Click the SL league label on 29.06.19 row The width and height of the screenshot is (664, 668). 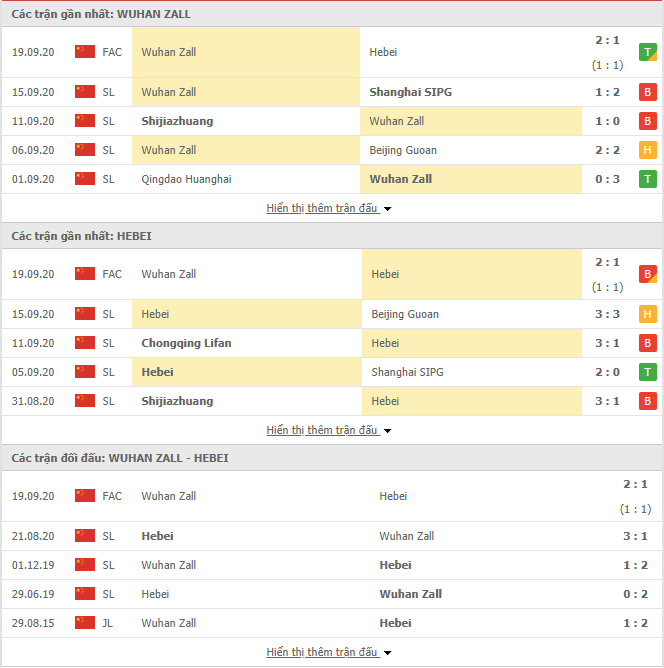pyautogui.click(x=109, y=594)
